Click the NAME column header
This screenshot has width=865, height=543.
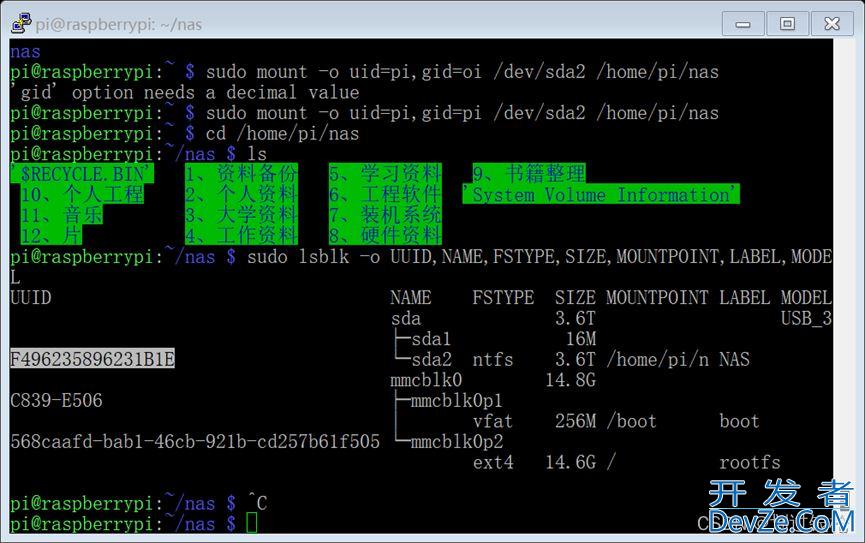[x=411, y=297]
